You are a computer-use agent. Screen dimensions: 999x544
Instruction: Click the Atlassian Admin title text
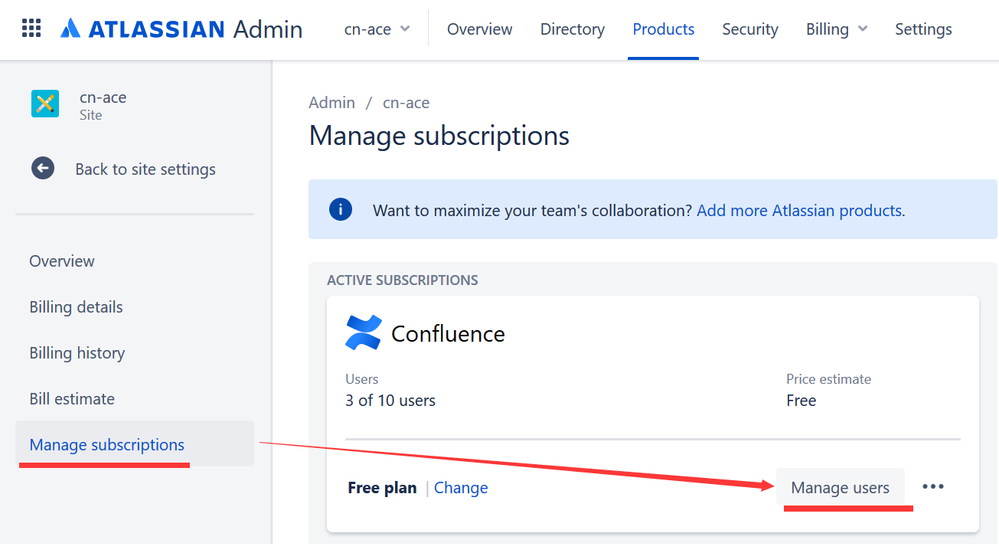(x=195, y=29)
